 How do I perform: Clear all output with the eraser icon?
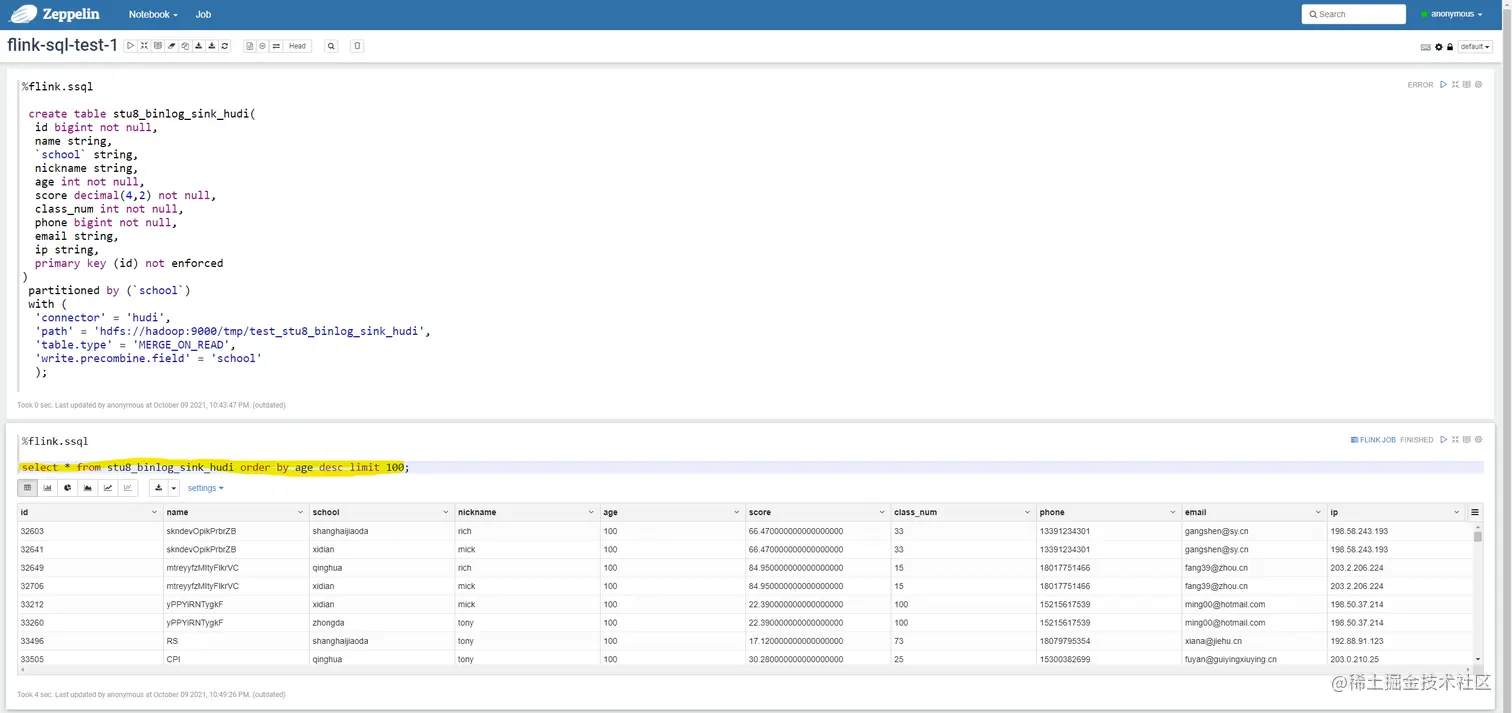[171, 46]
